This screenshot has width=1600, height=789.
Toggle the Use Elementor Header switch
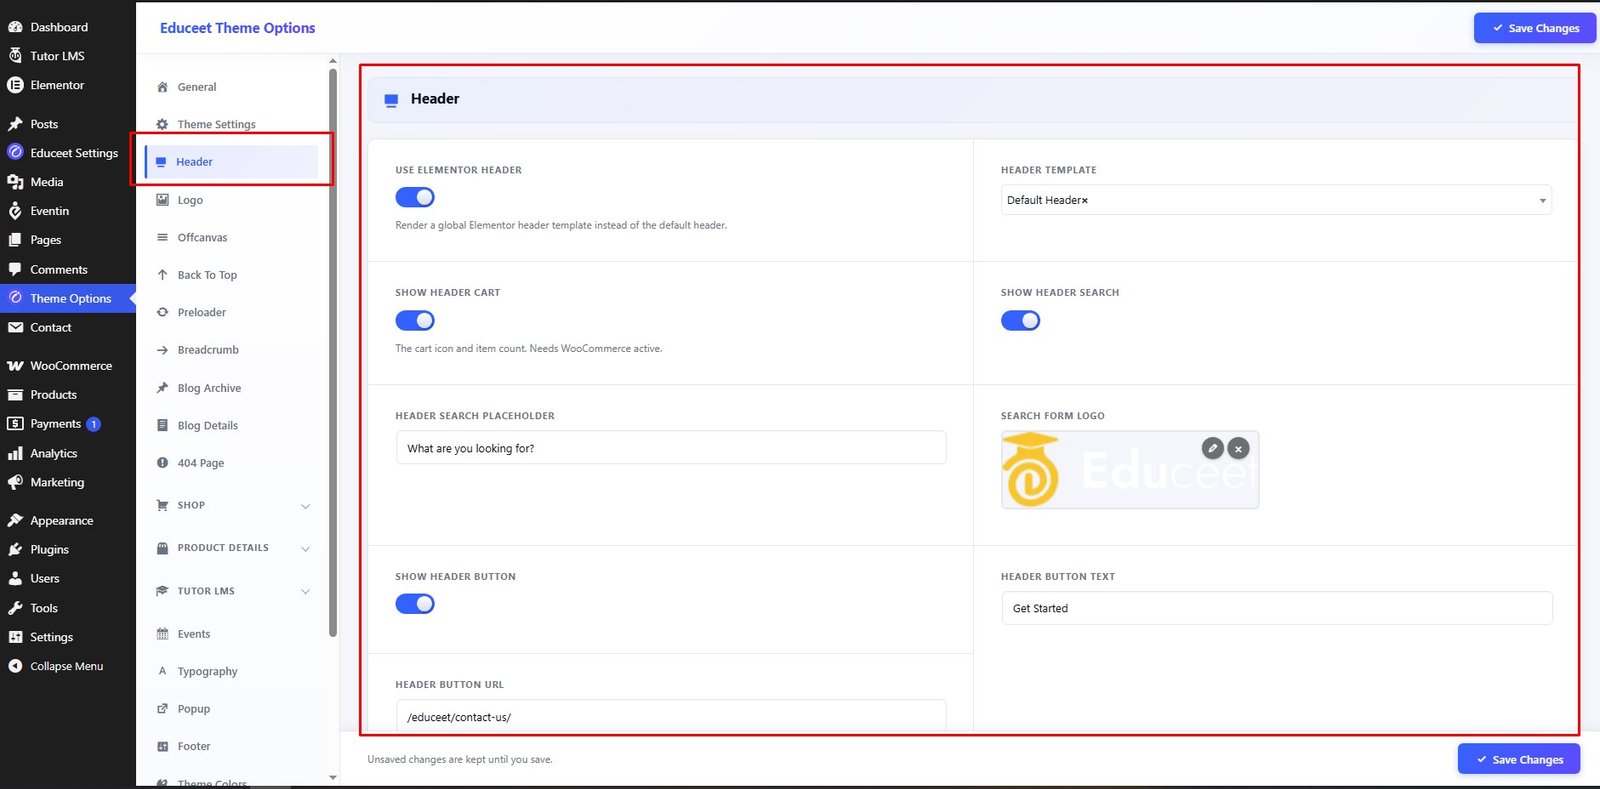(x=415, y=197)
